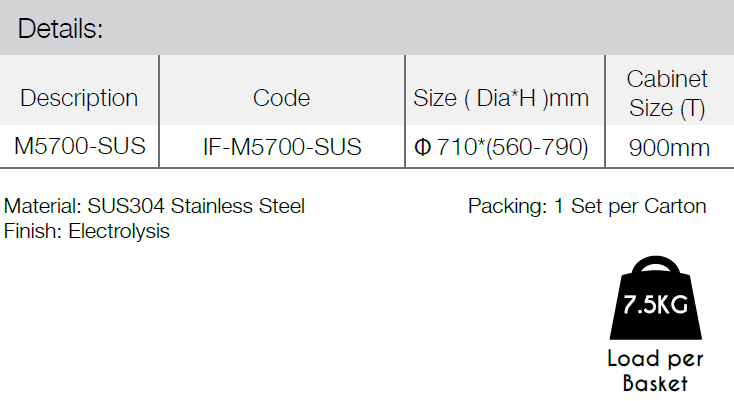Click the handle of the weight icon
The image size is (734, 401).
coord(655,265)
